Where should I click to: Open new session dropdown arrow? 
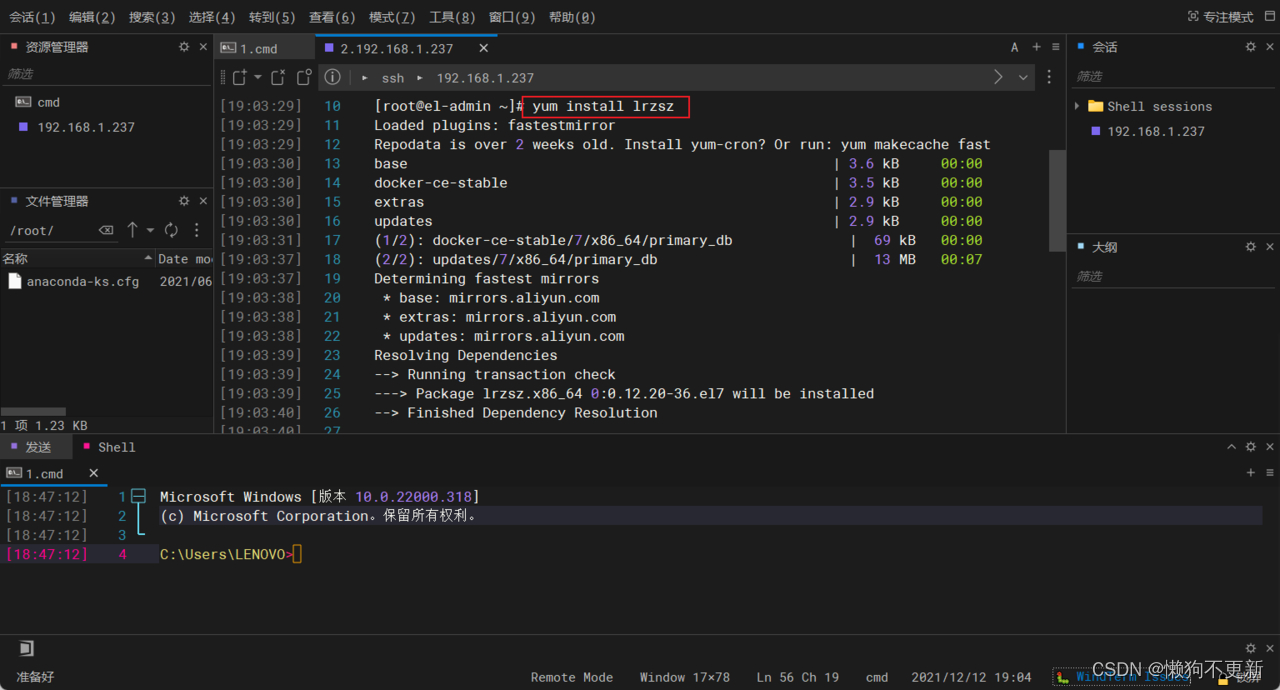[x=258, y=77]
